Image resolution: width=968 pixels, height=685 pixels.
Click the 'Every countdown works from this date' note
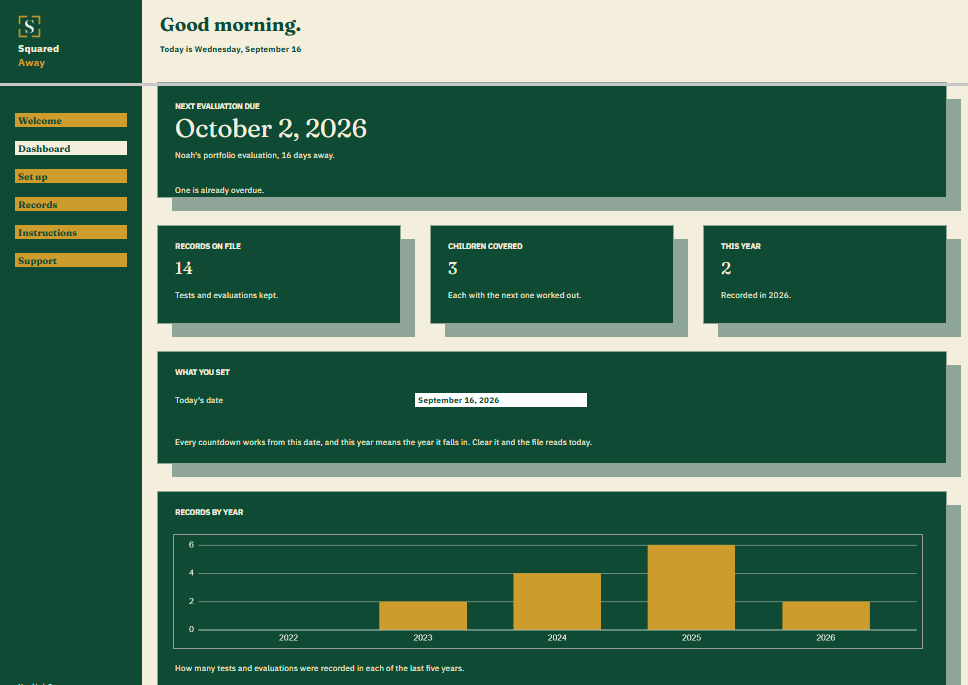coord(383,442)
